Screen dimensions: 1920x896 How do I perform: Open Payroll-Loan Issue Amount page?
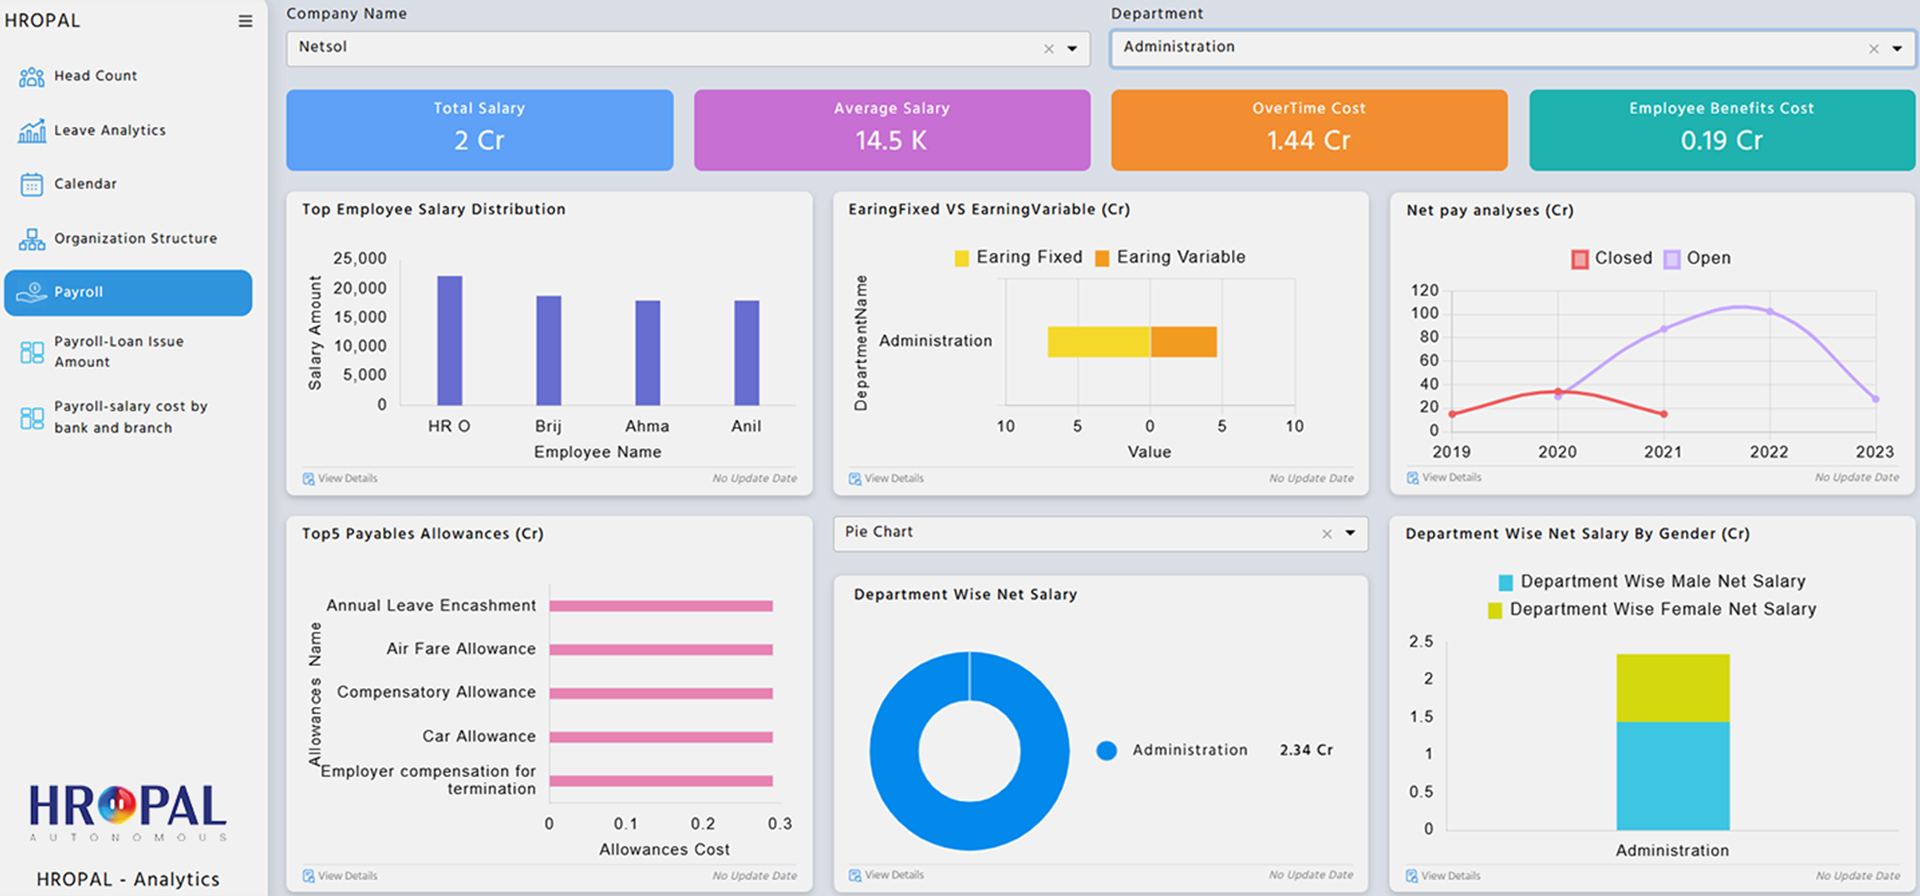pyautogui.click(x=119, y=352)
